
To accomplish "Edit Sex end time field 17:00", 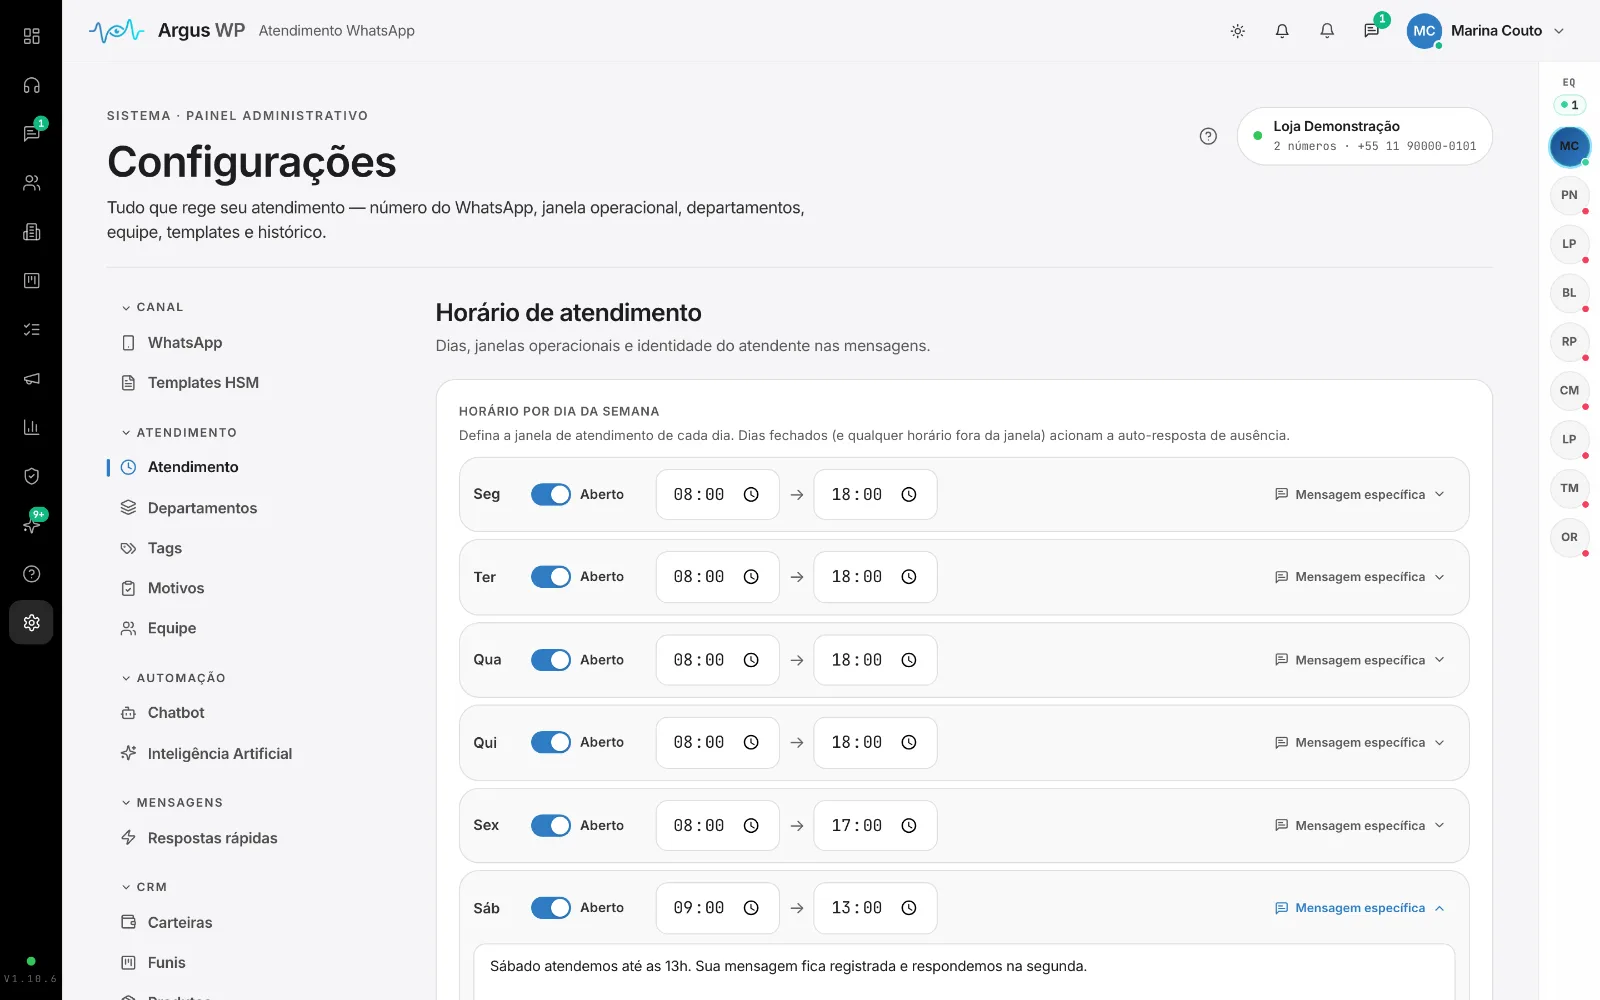I will pos(875,826).
